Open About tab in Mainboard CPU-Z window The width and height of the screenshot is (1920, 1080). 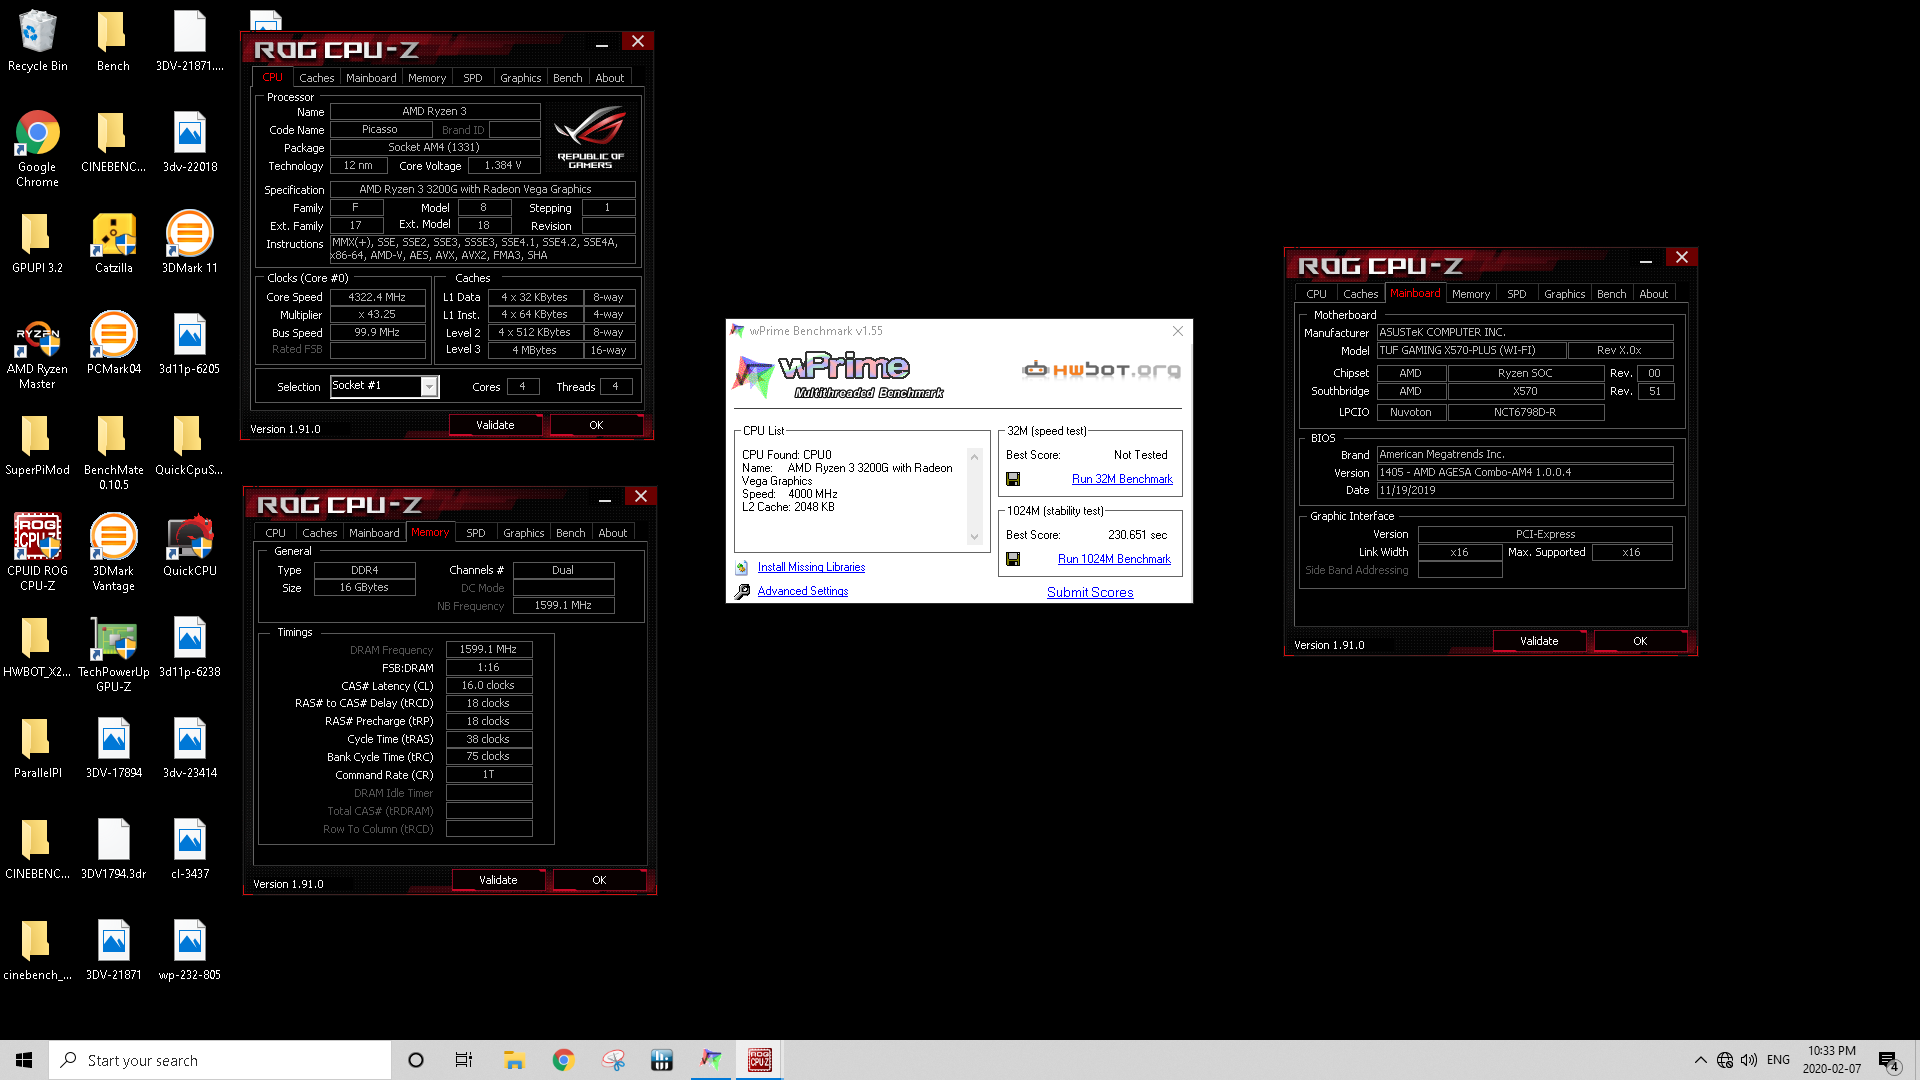1654,294
